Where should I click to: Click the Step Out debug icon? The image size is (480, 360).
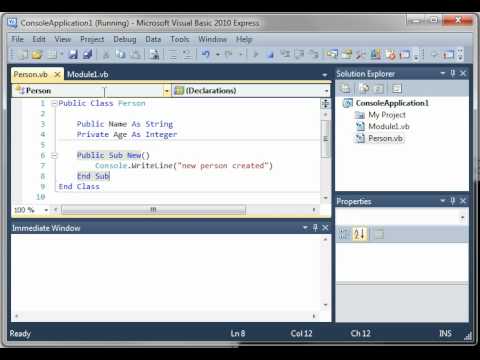(x=314, y=54)
